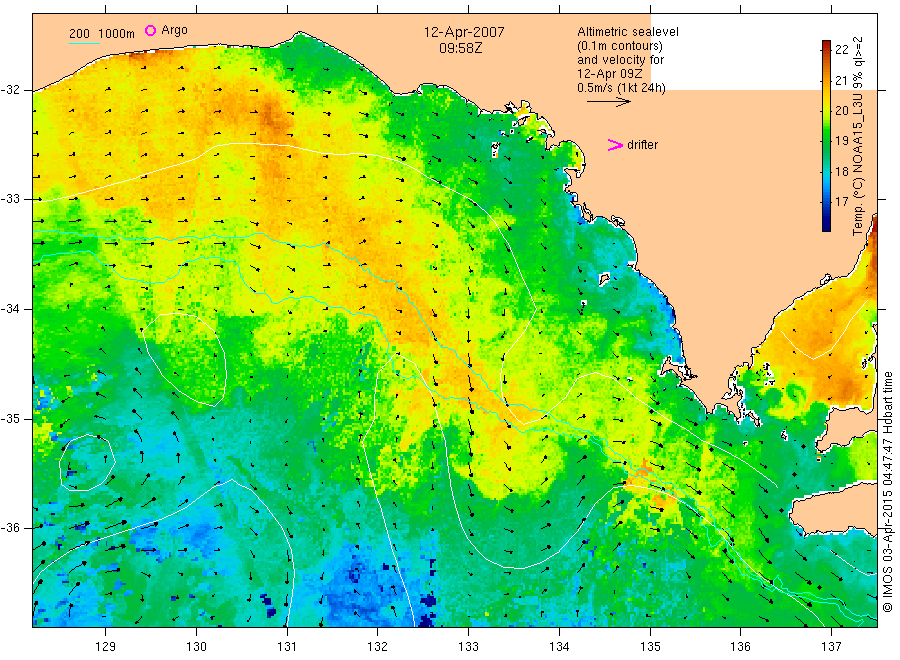Click the longitude label 134
This screenshot has width=900, height=660.
pyautogui.click(x=559, y=647)
